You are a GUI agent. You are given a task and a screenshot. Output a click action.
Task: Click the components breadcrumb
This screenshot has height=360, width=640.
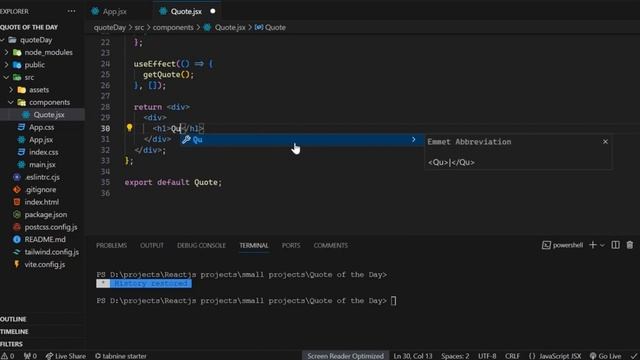pos(173,27)
